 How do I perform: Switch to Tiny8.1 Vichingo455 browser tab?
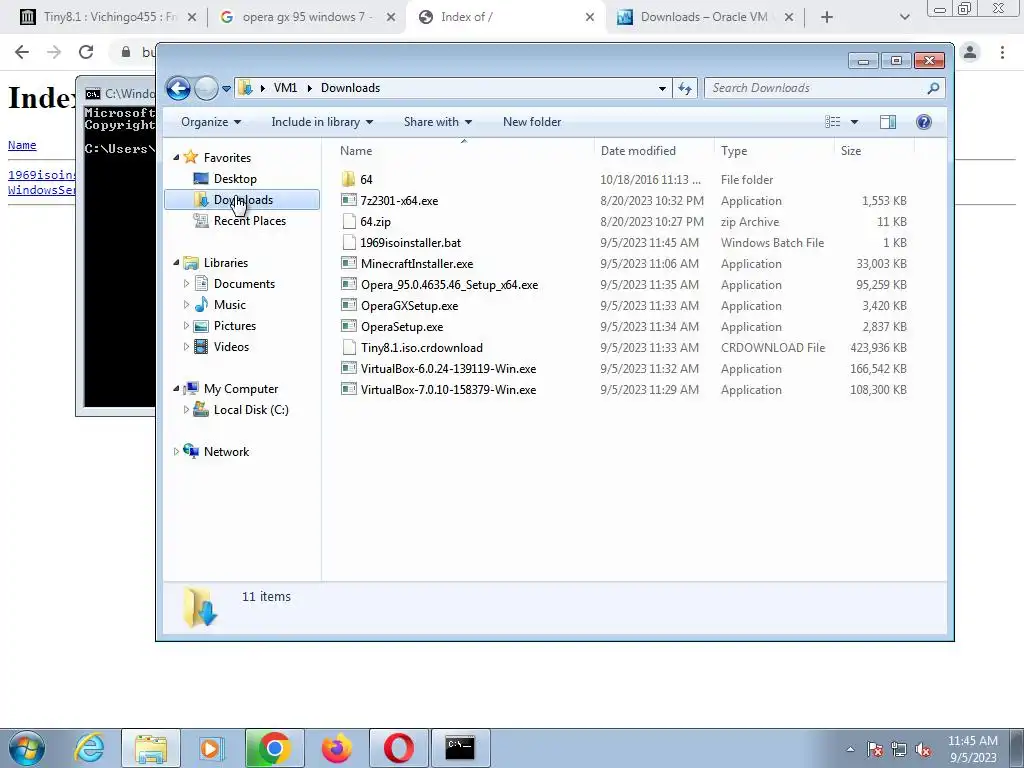tap(108, 17)
